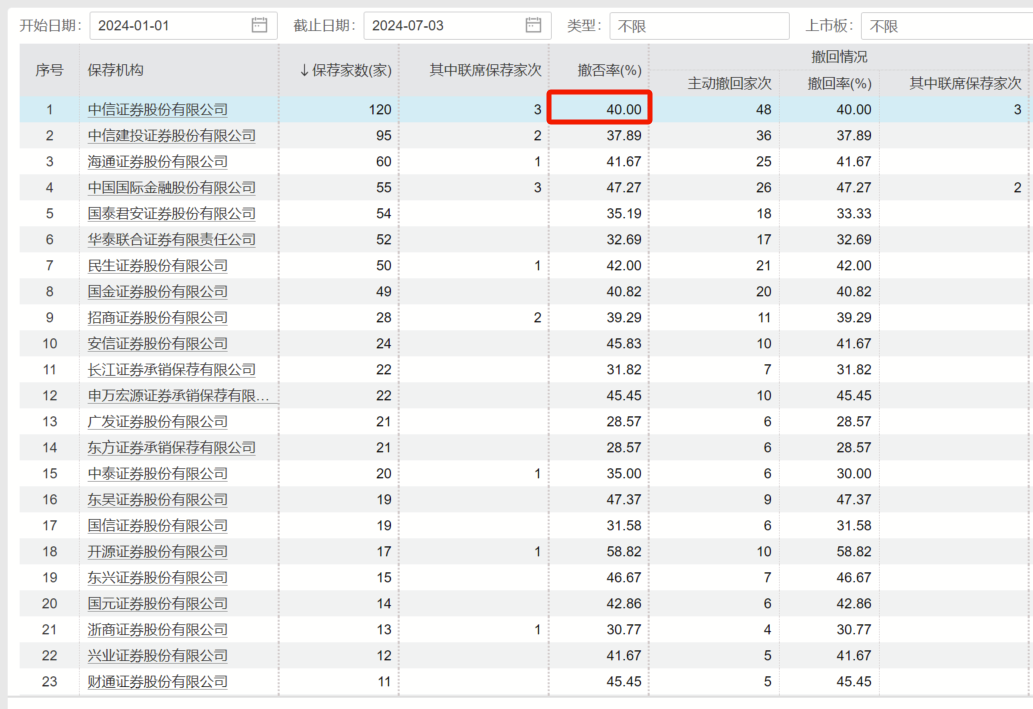Open 东兴证券股份有限公司 link
Screen dimensions: 1033x709
click(x=157, y=579)
